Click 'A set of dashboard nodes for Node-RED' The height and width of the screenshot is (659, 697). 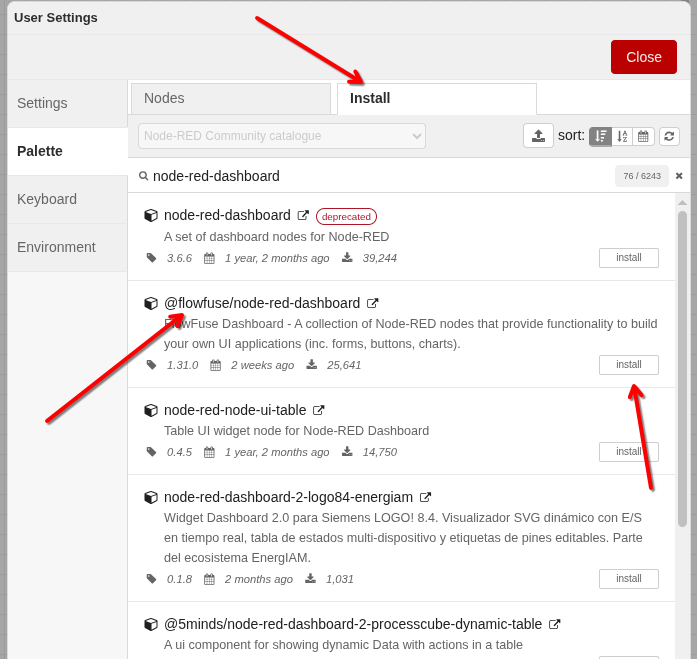click(276, 236)
